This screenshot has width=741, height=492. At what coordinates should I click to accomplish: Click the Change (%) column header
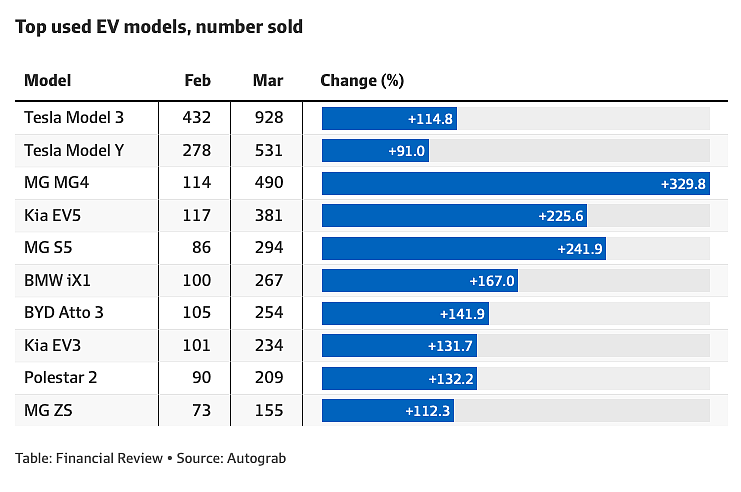pos(362,80)
